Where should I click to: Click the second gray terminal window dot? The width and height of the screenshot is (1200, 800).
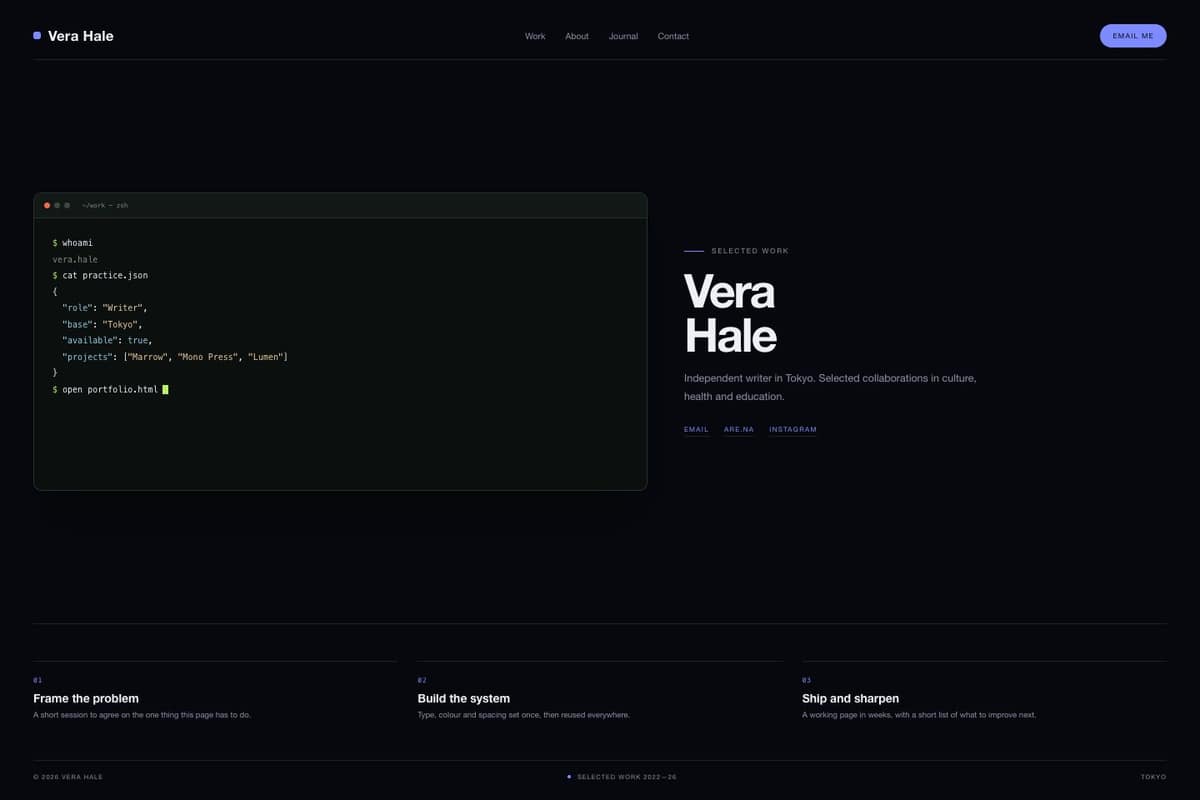[x=57, y=205]
